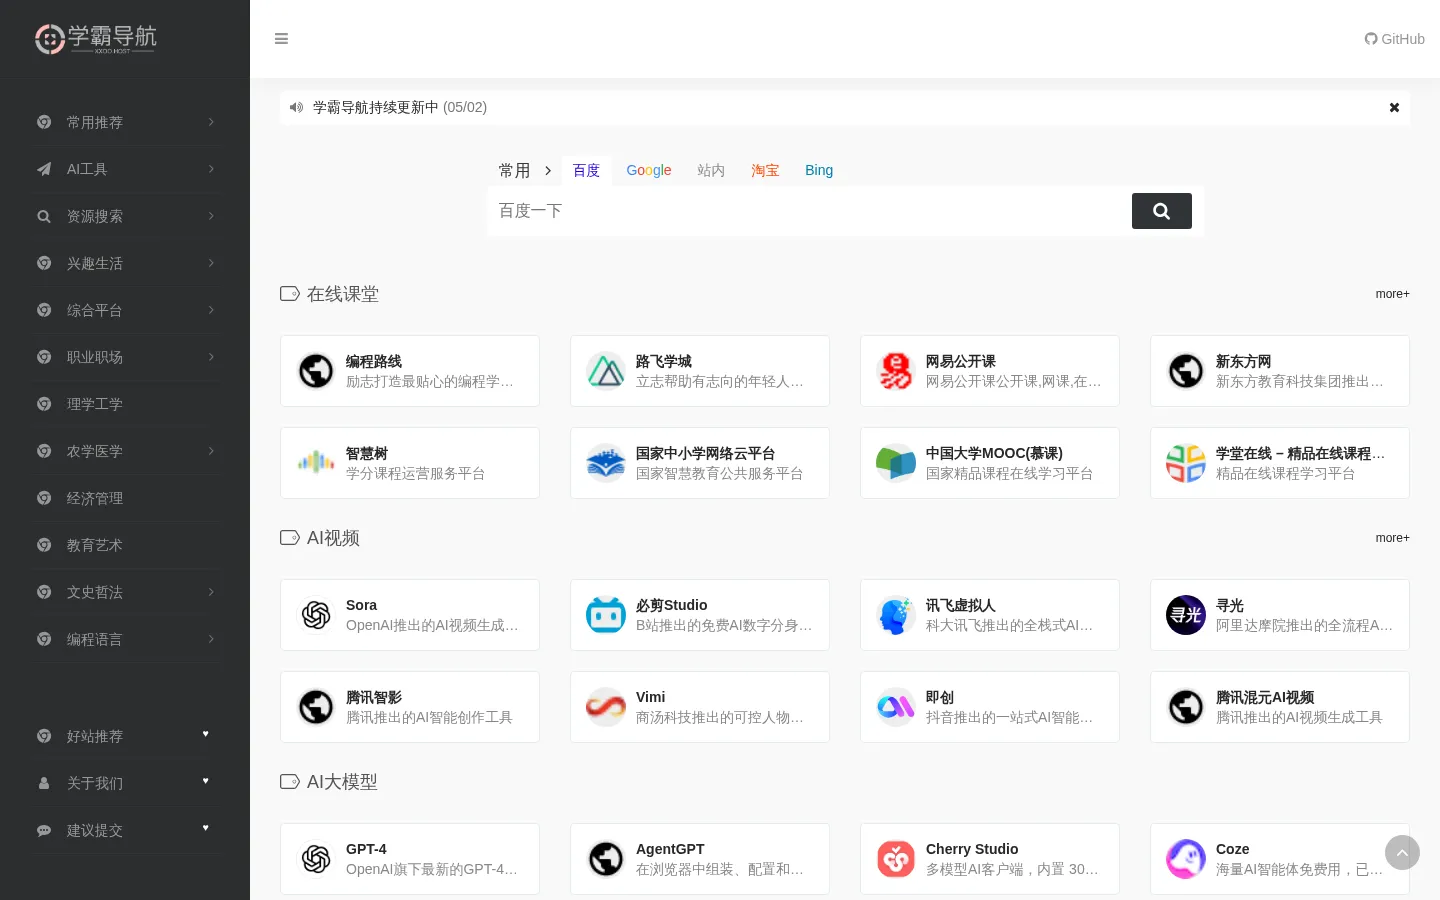Open the 智慧树 logo icon
Screen dimensions: 1440x900
click(316, 463)
